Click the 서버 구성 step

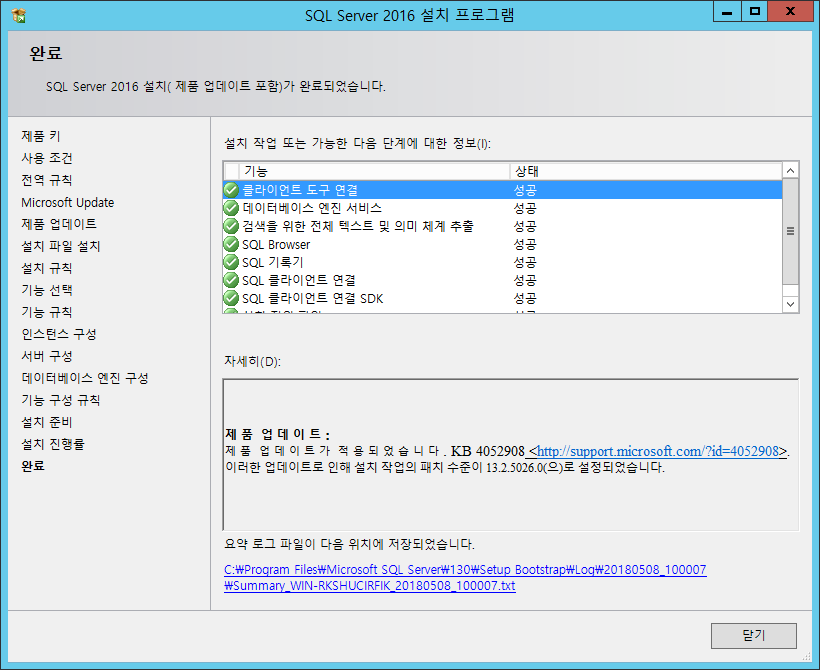point(47,356)
